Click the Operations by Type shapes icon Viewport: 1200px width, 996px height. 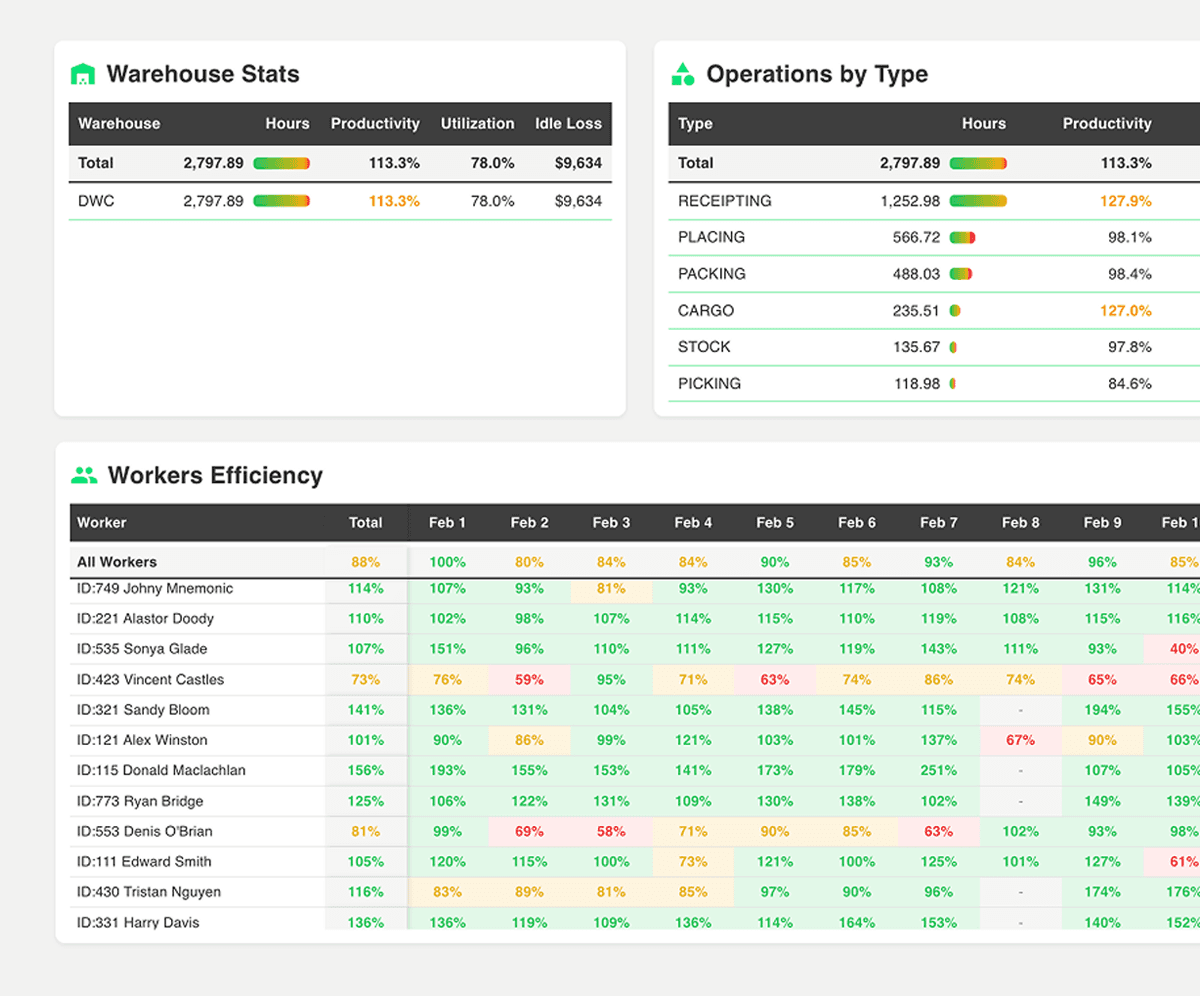[682, 74]
